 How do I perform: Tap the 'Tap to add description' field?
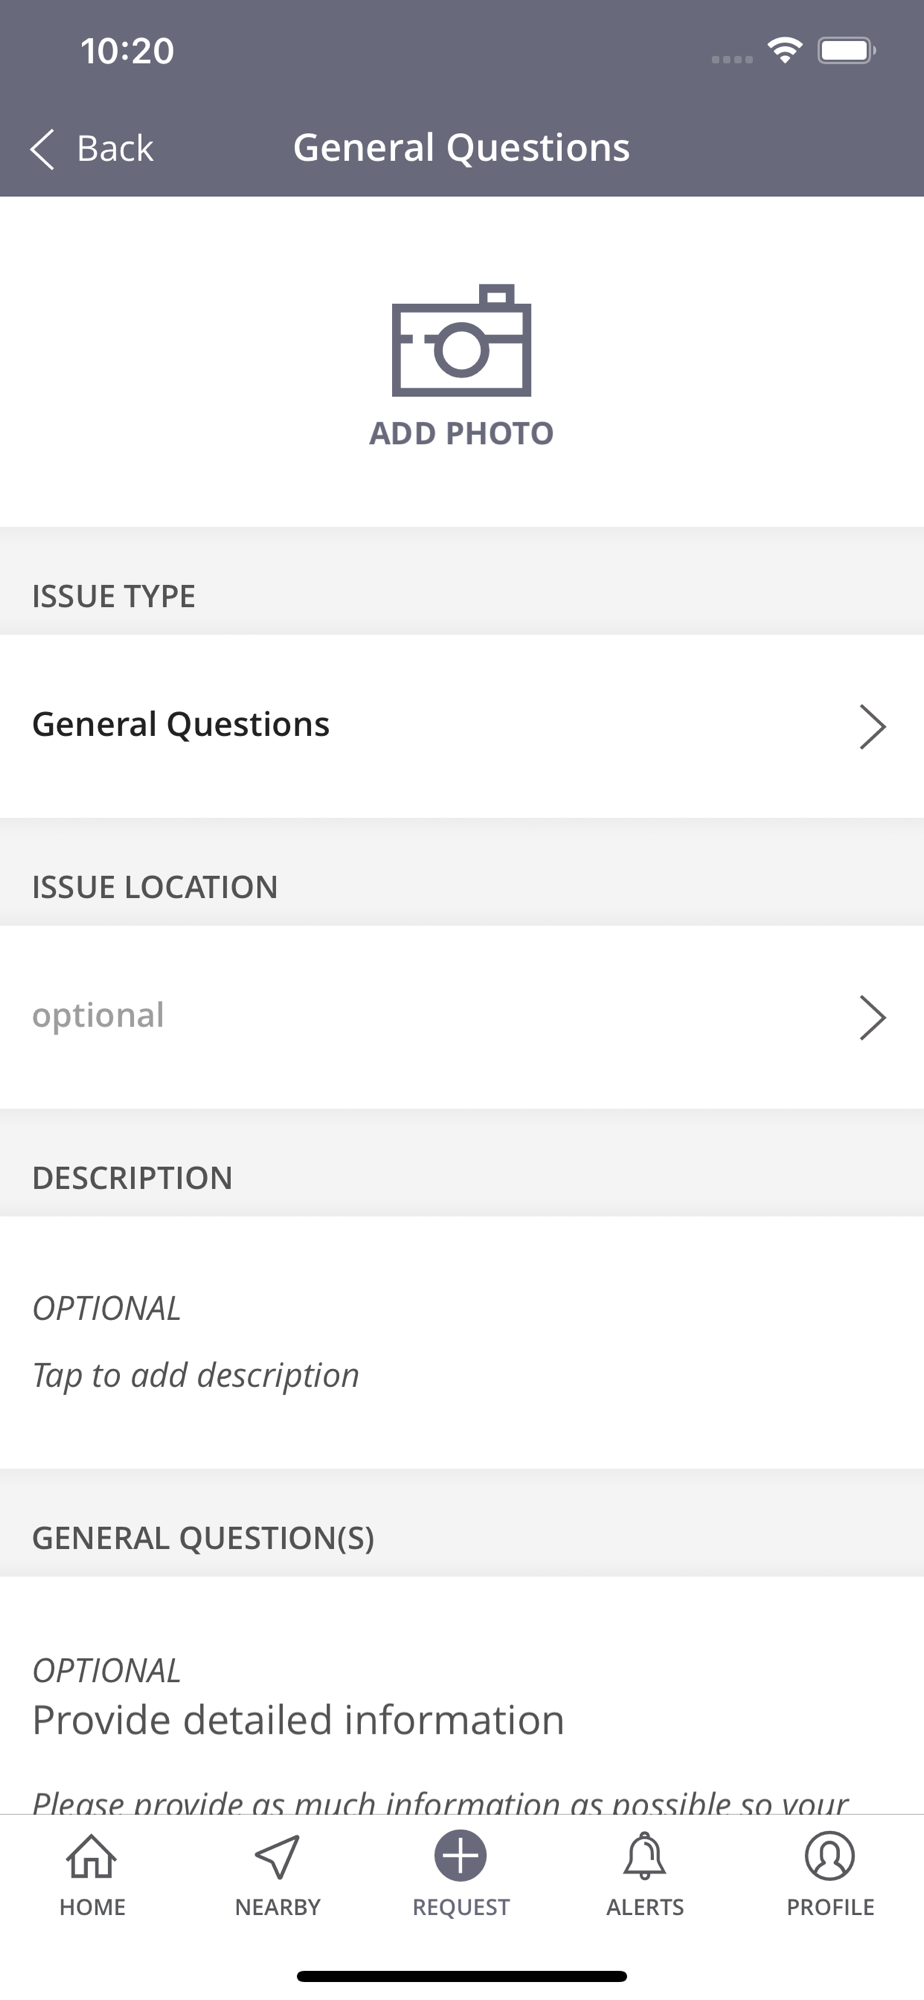tap(196, 1375)
